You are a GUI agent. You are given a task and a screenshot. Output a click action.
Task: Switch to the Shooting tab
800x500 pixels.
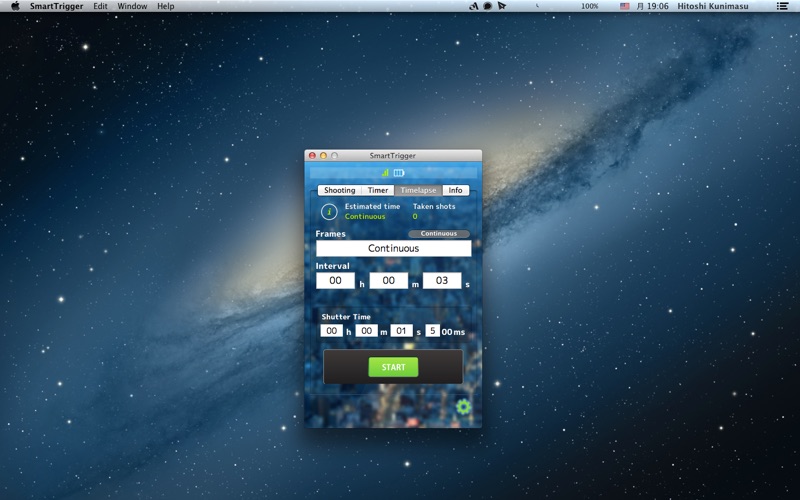tap(339, 190)
